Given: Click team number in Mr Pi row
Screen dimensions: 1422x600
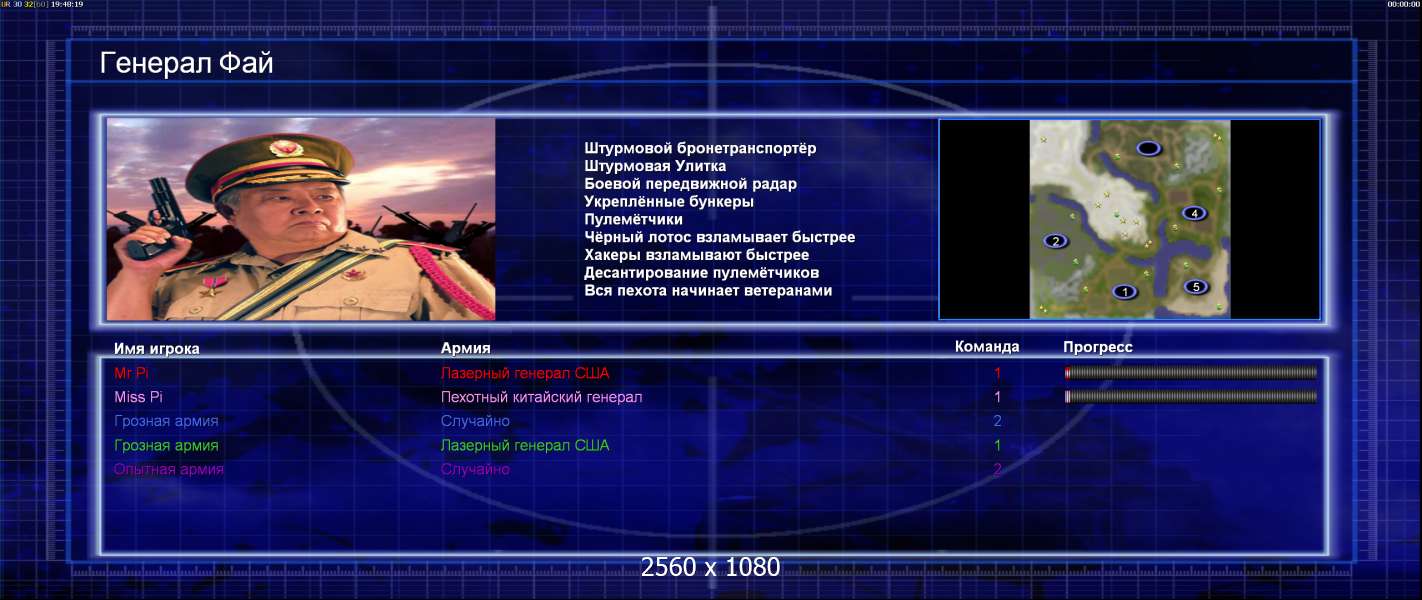Looking at the screenshot, I should point(997,373).
